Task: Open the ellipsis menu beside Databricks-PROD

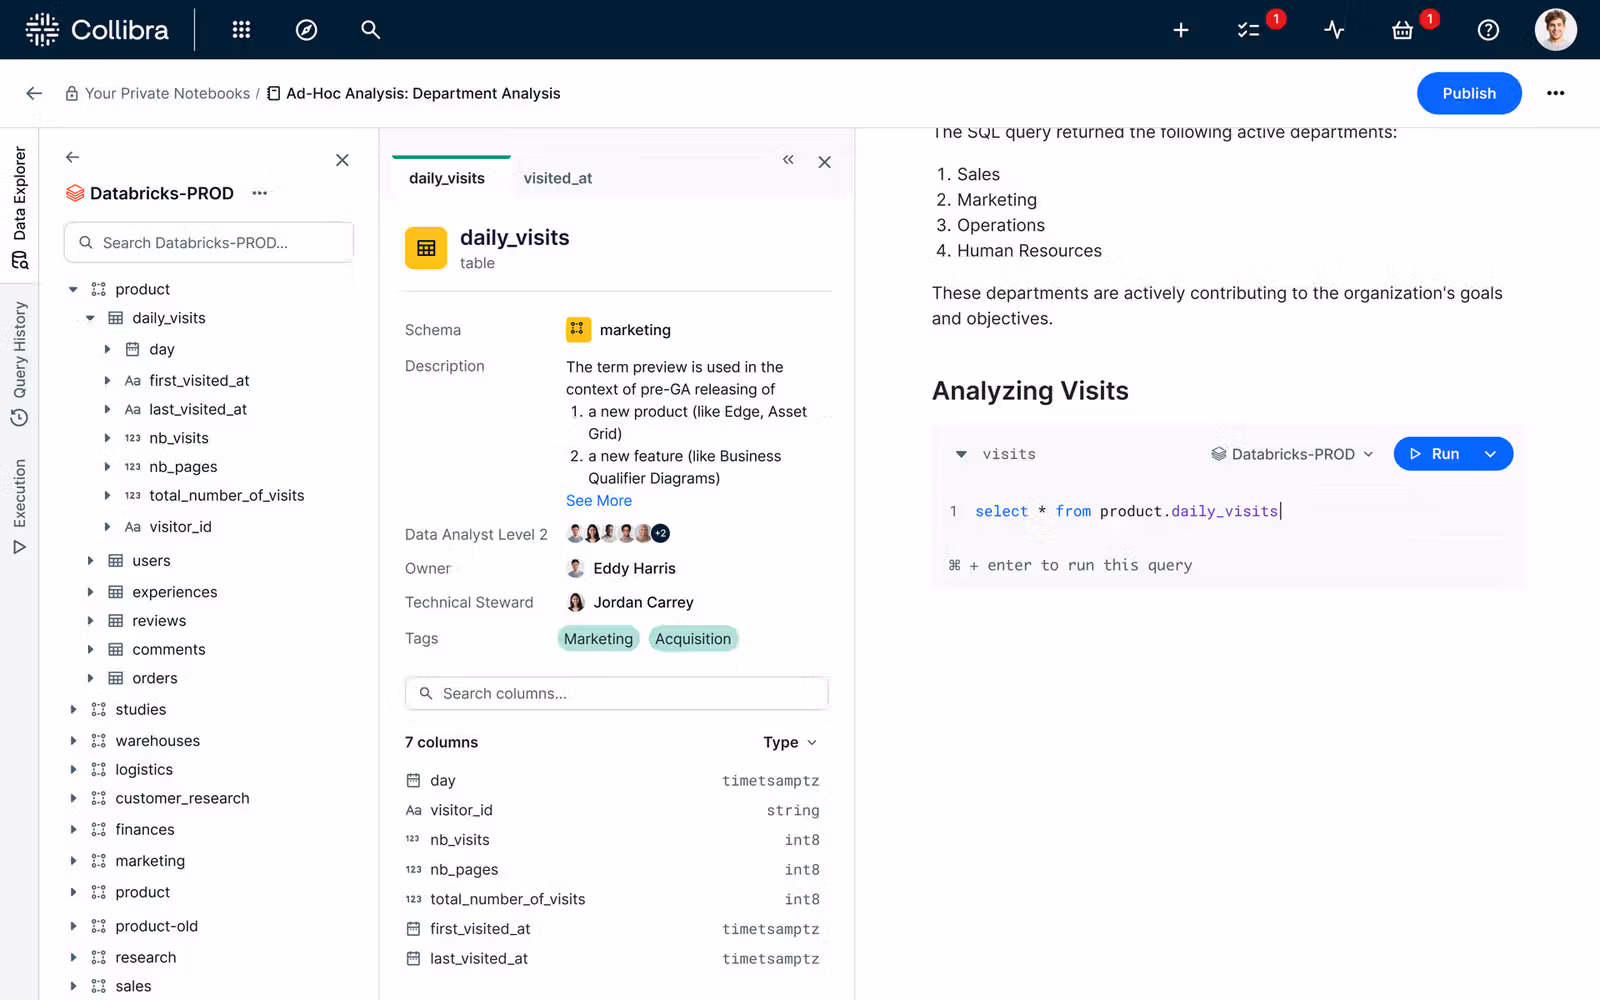Action: 259,193
